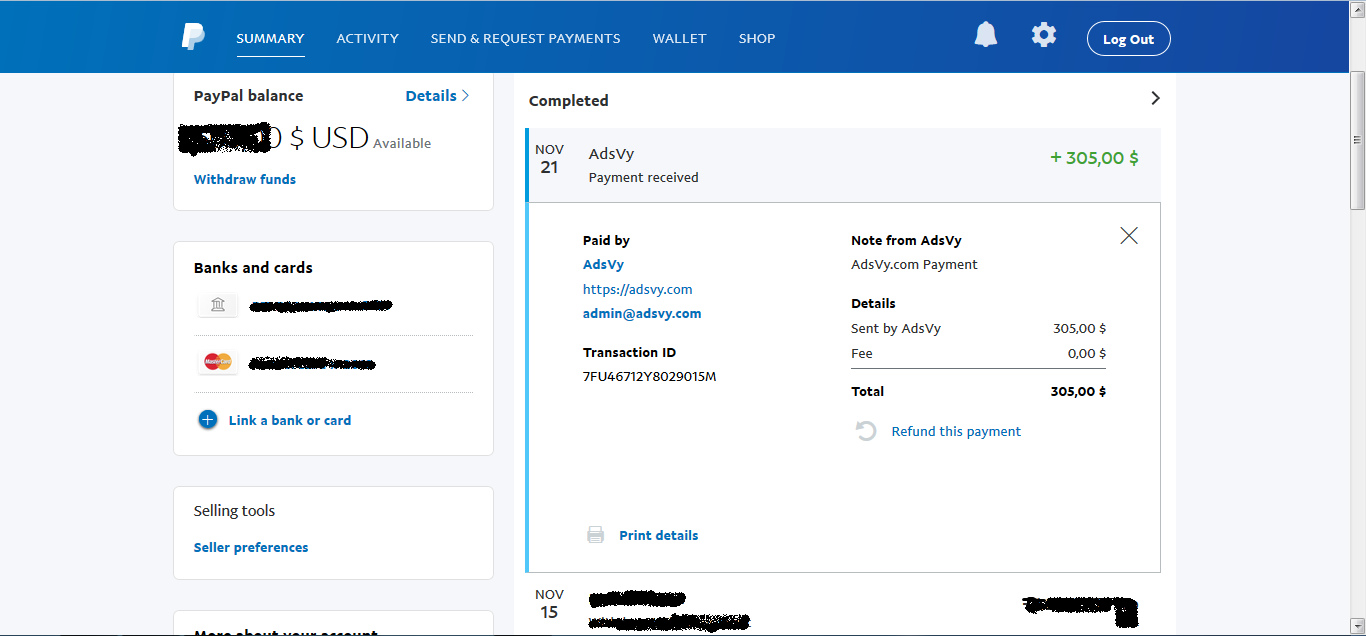Click the AdsVy.com Payment note text

point(914,265)
